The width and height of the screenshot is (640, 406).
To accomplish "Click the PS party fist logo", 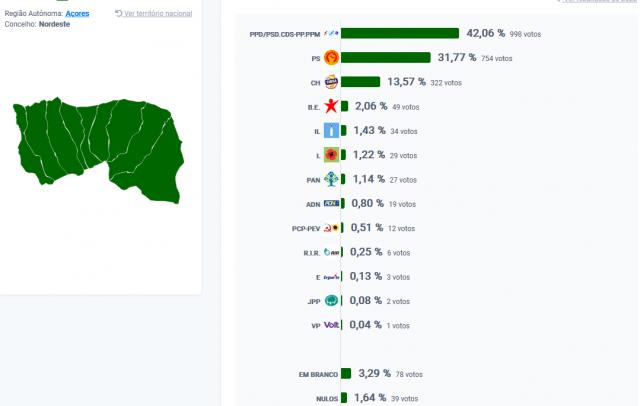I will 331,58.
